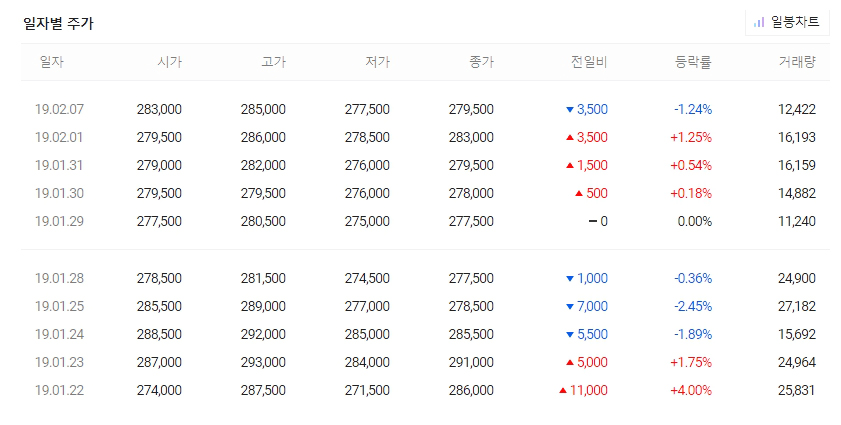The width and height of the screenshot is (841, 425).
Task: Click the +0.18% change rate
Action: coord(691,193)
